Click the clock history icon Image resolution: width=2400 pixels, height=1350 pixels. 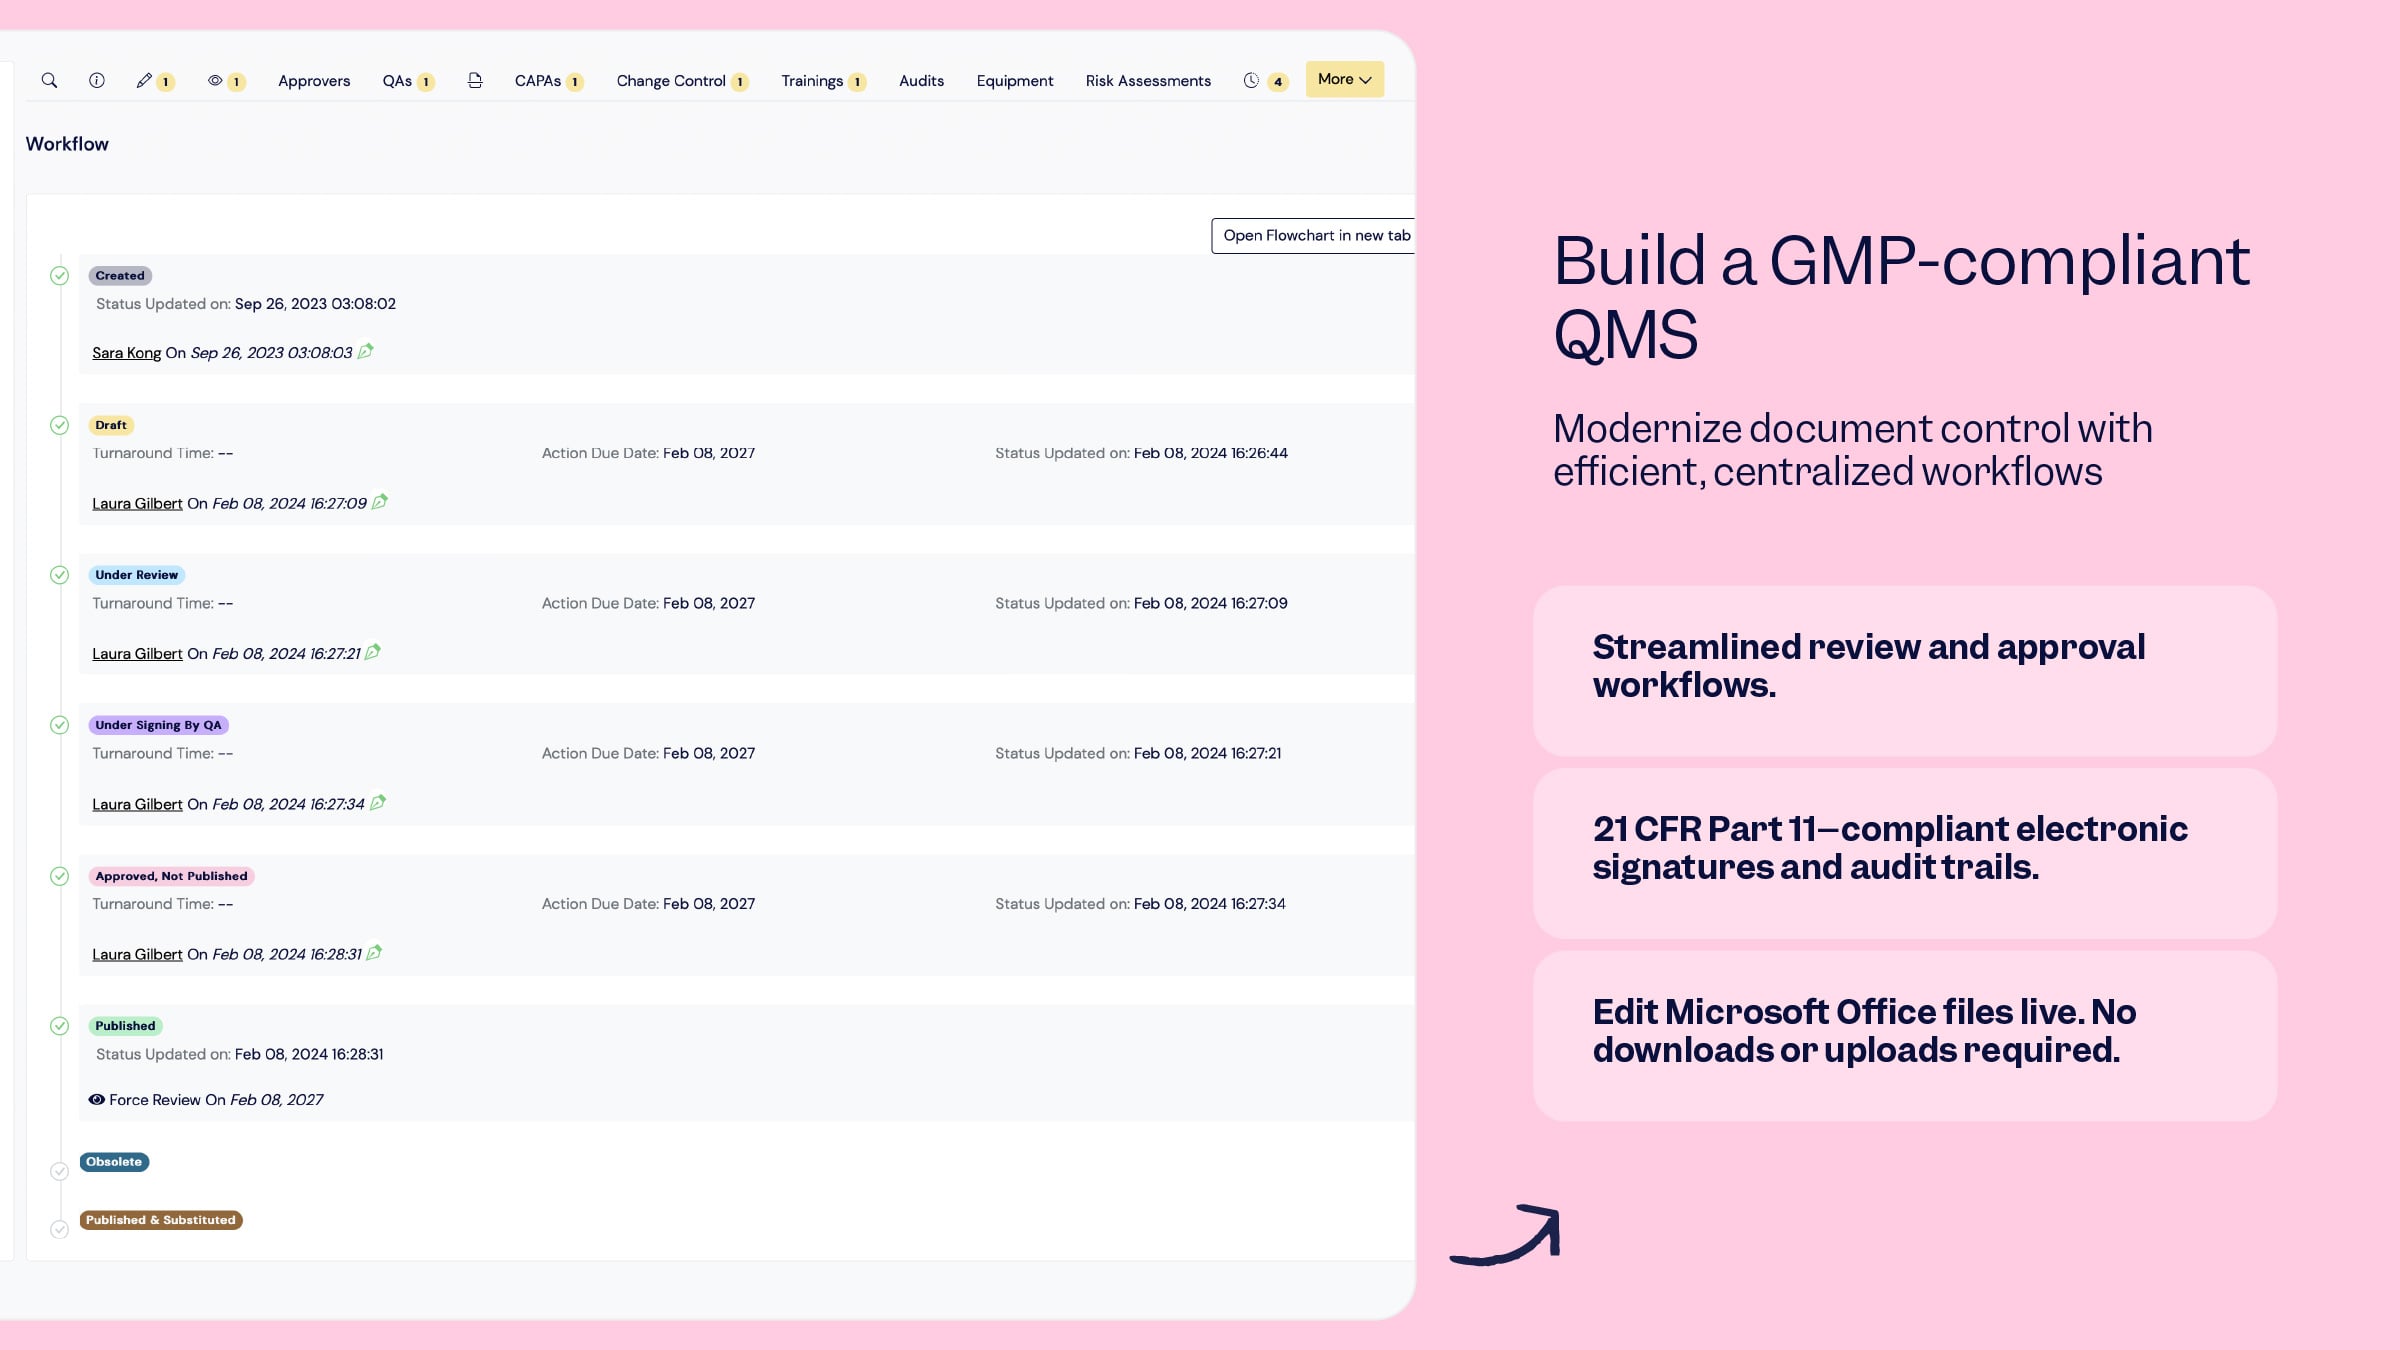click(x=1251, y=80)
